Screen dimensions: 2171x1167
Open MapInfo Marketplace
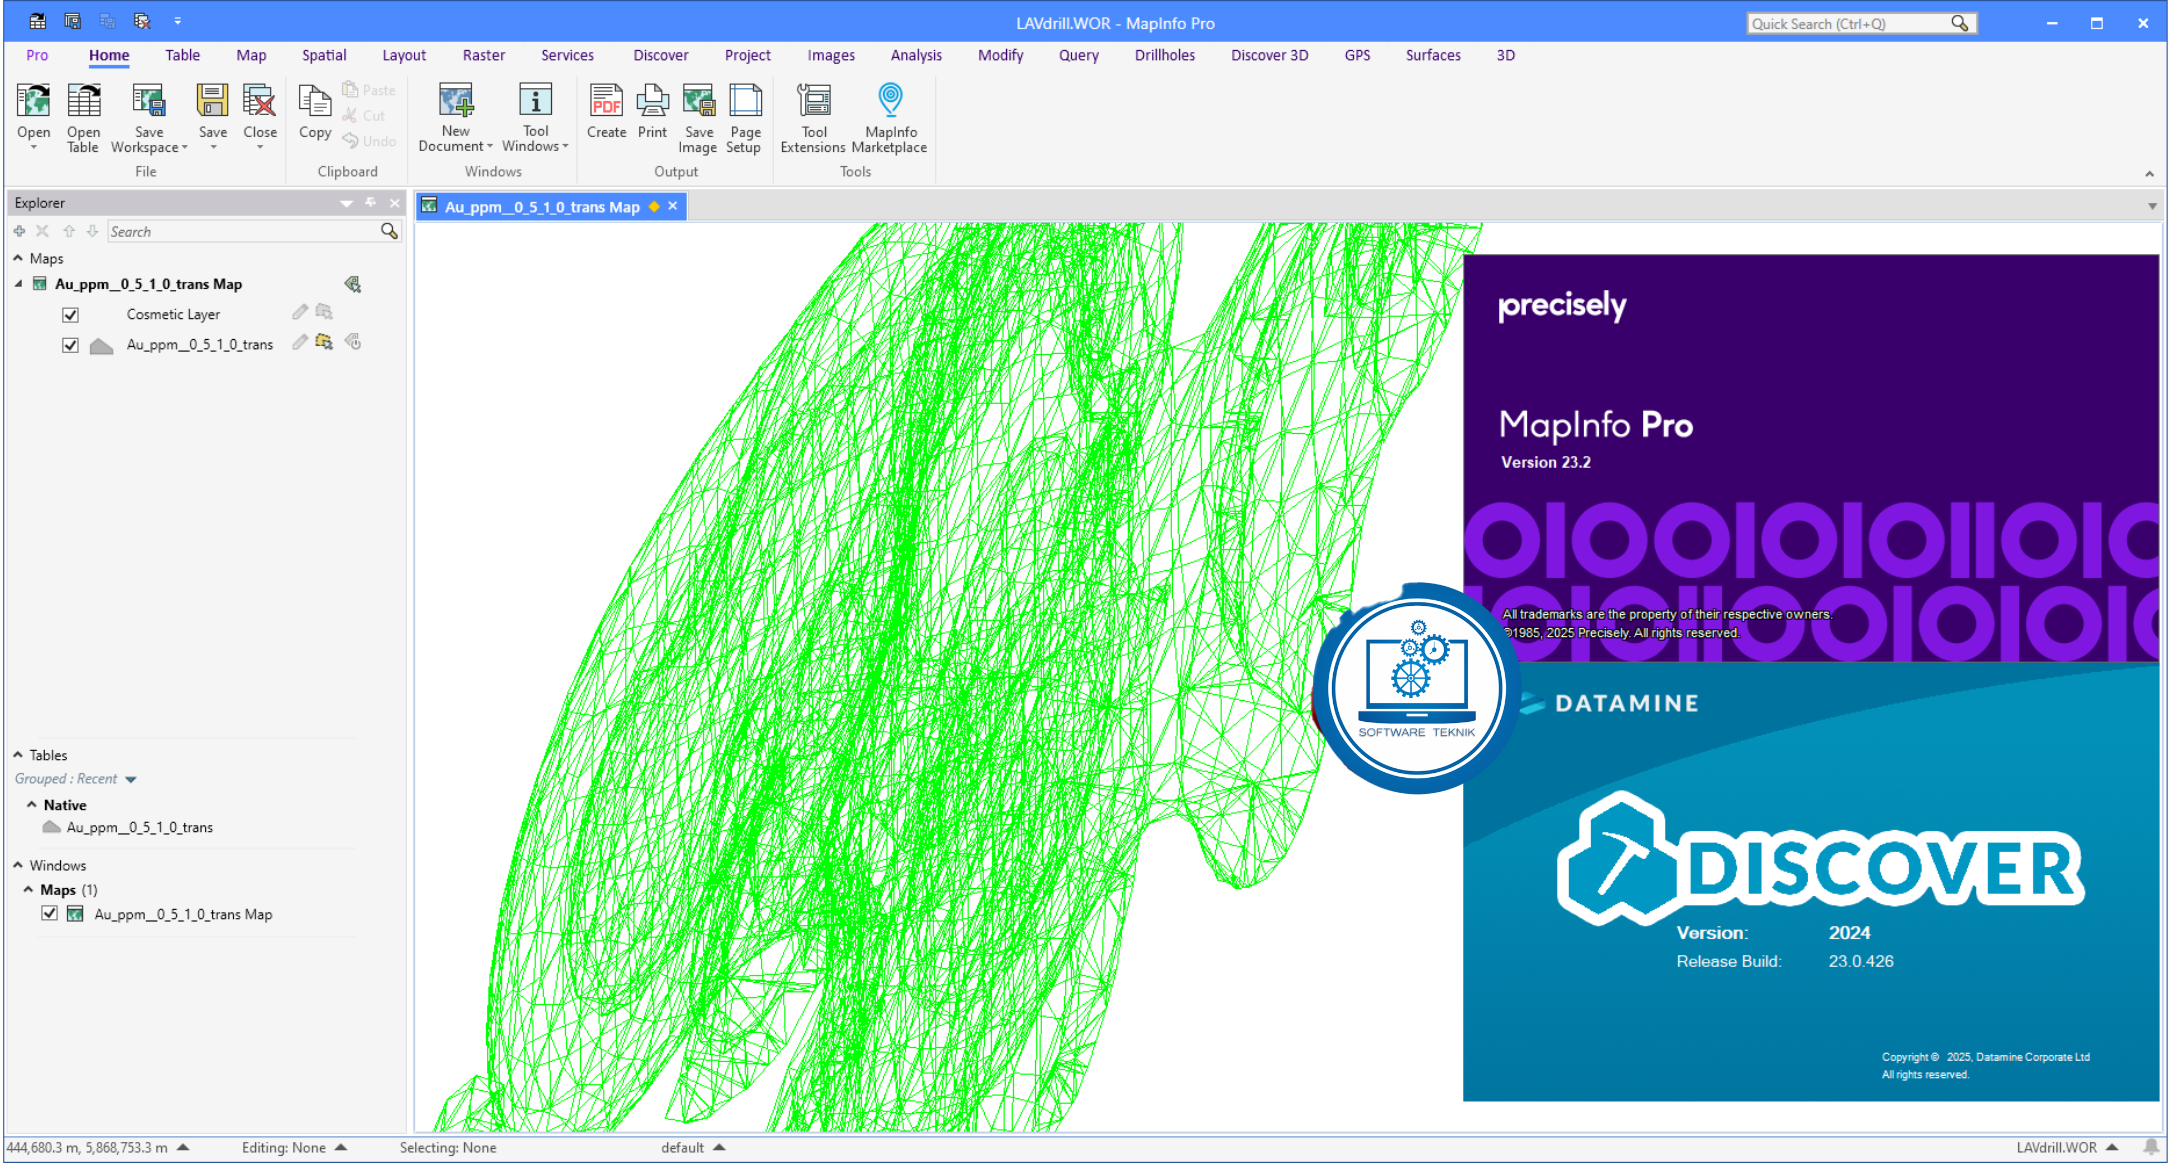pyautogui.click(x=890, y=101)
